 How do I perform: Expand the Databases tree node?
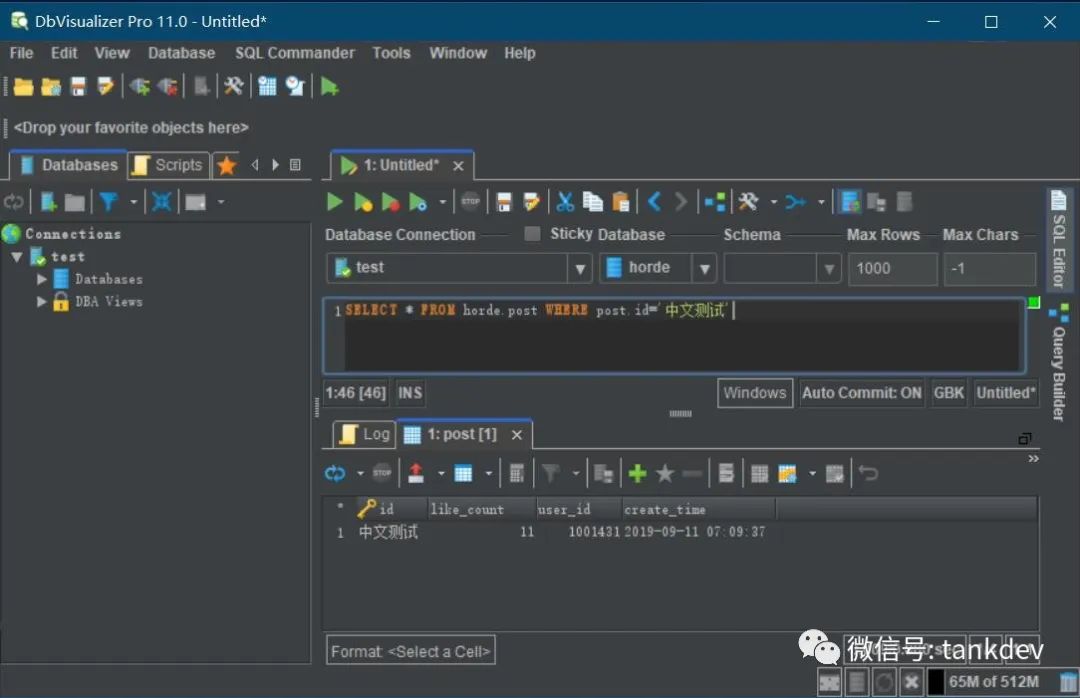42,279
